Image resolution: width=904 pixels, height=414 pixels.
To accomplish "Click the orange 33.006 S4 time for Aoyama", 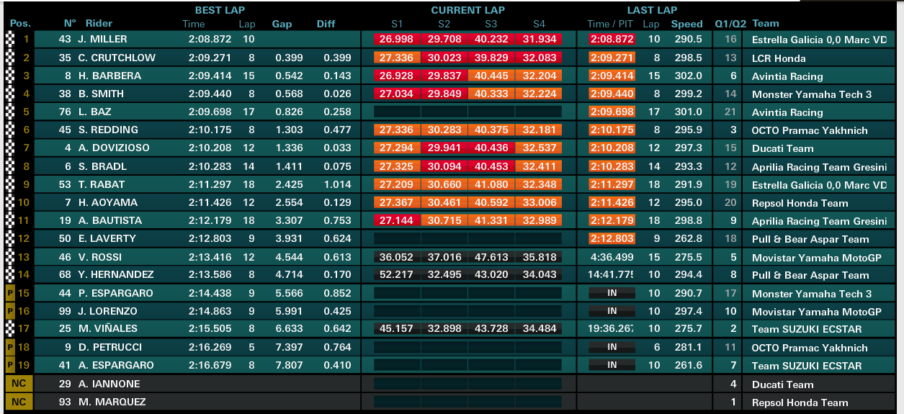I will coord(538,202).
